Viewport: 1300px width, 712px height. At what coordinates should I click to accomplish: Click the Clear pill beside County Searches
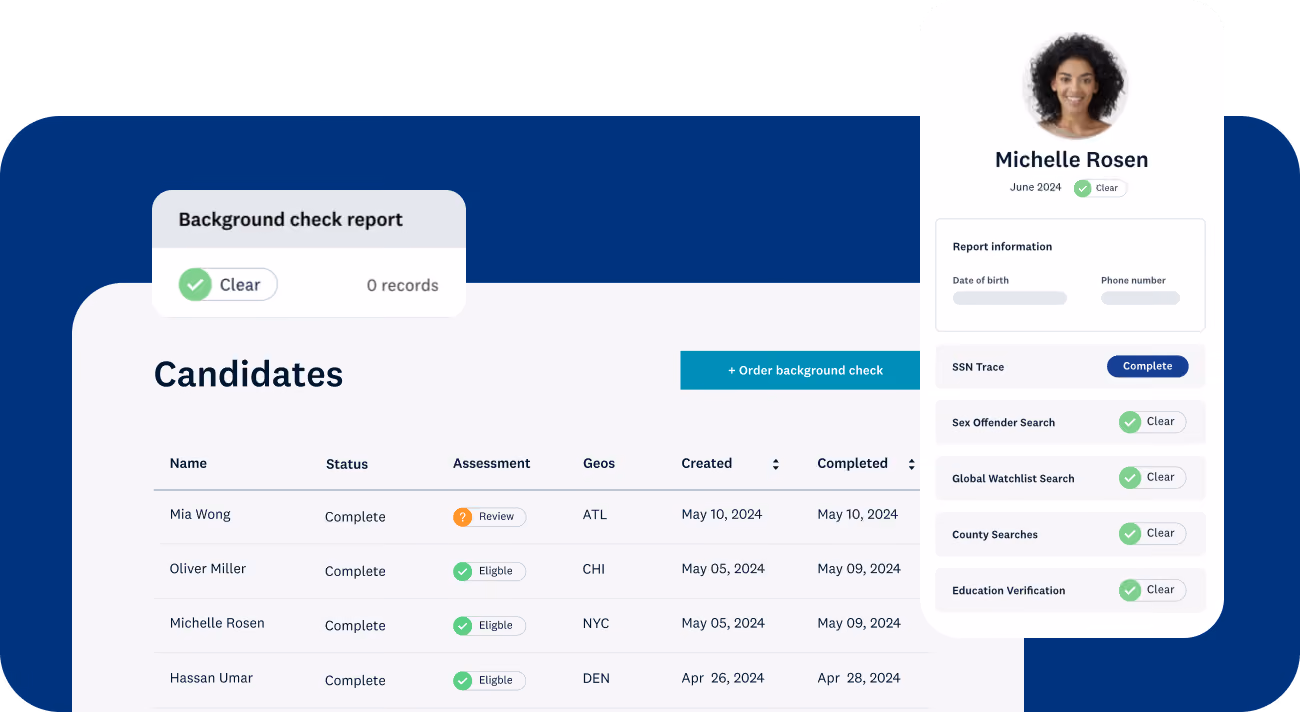point(1152,534)
